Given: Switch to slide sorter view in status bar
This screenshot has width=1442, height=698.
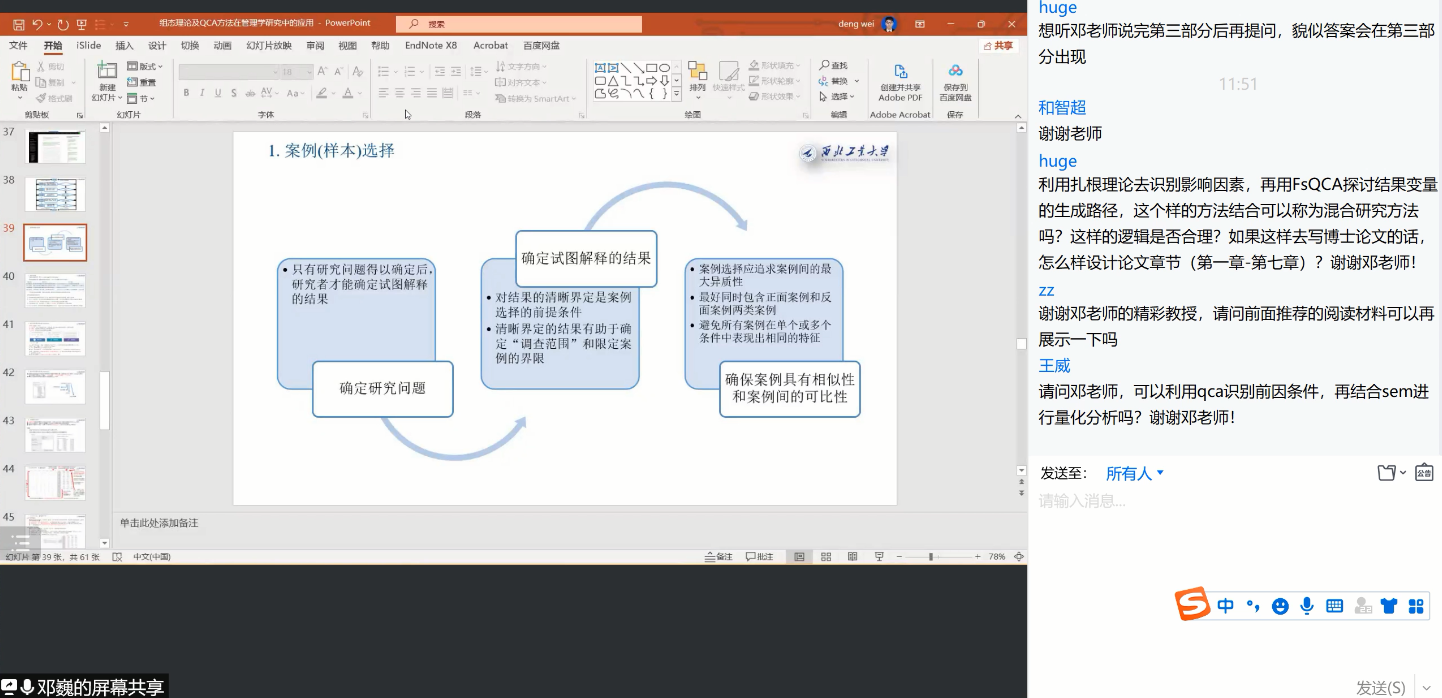Looking at the screenshot, I should tap(826, 557).
